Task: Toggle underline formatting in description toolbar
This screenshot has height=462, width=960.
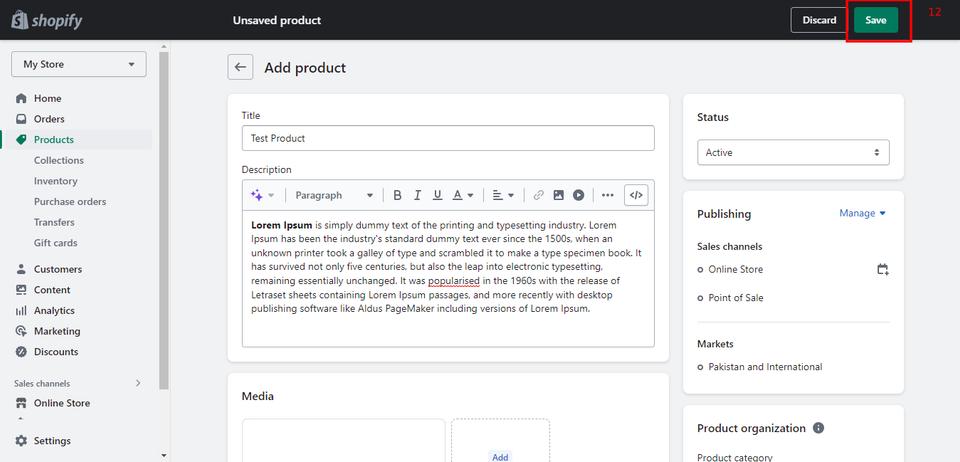Action: tap(437, 195)
